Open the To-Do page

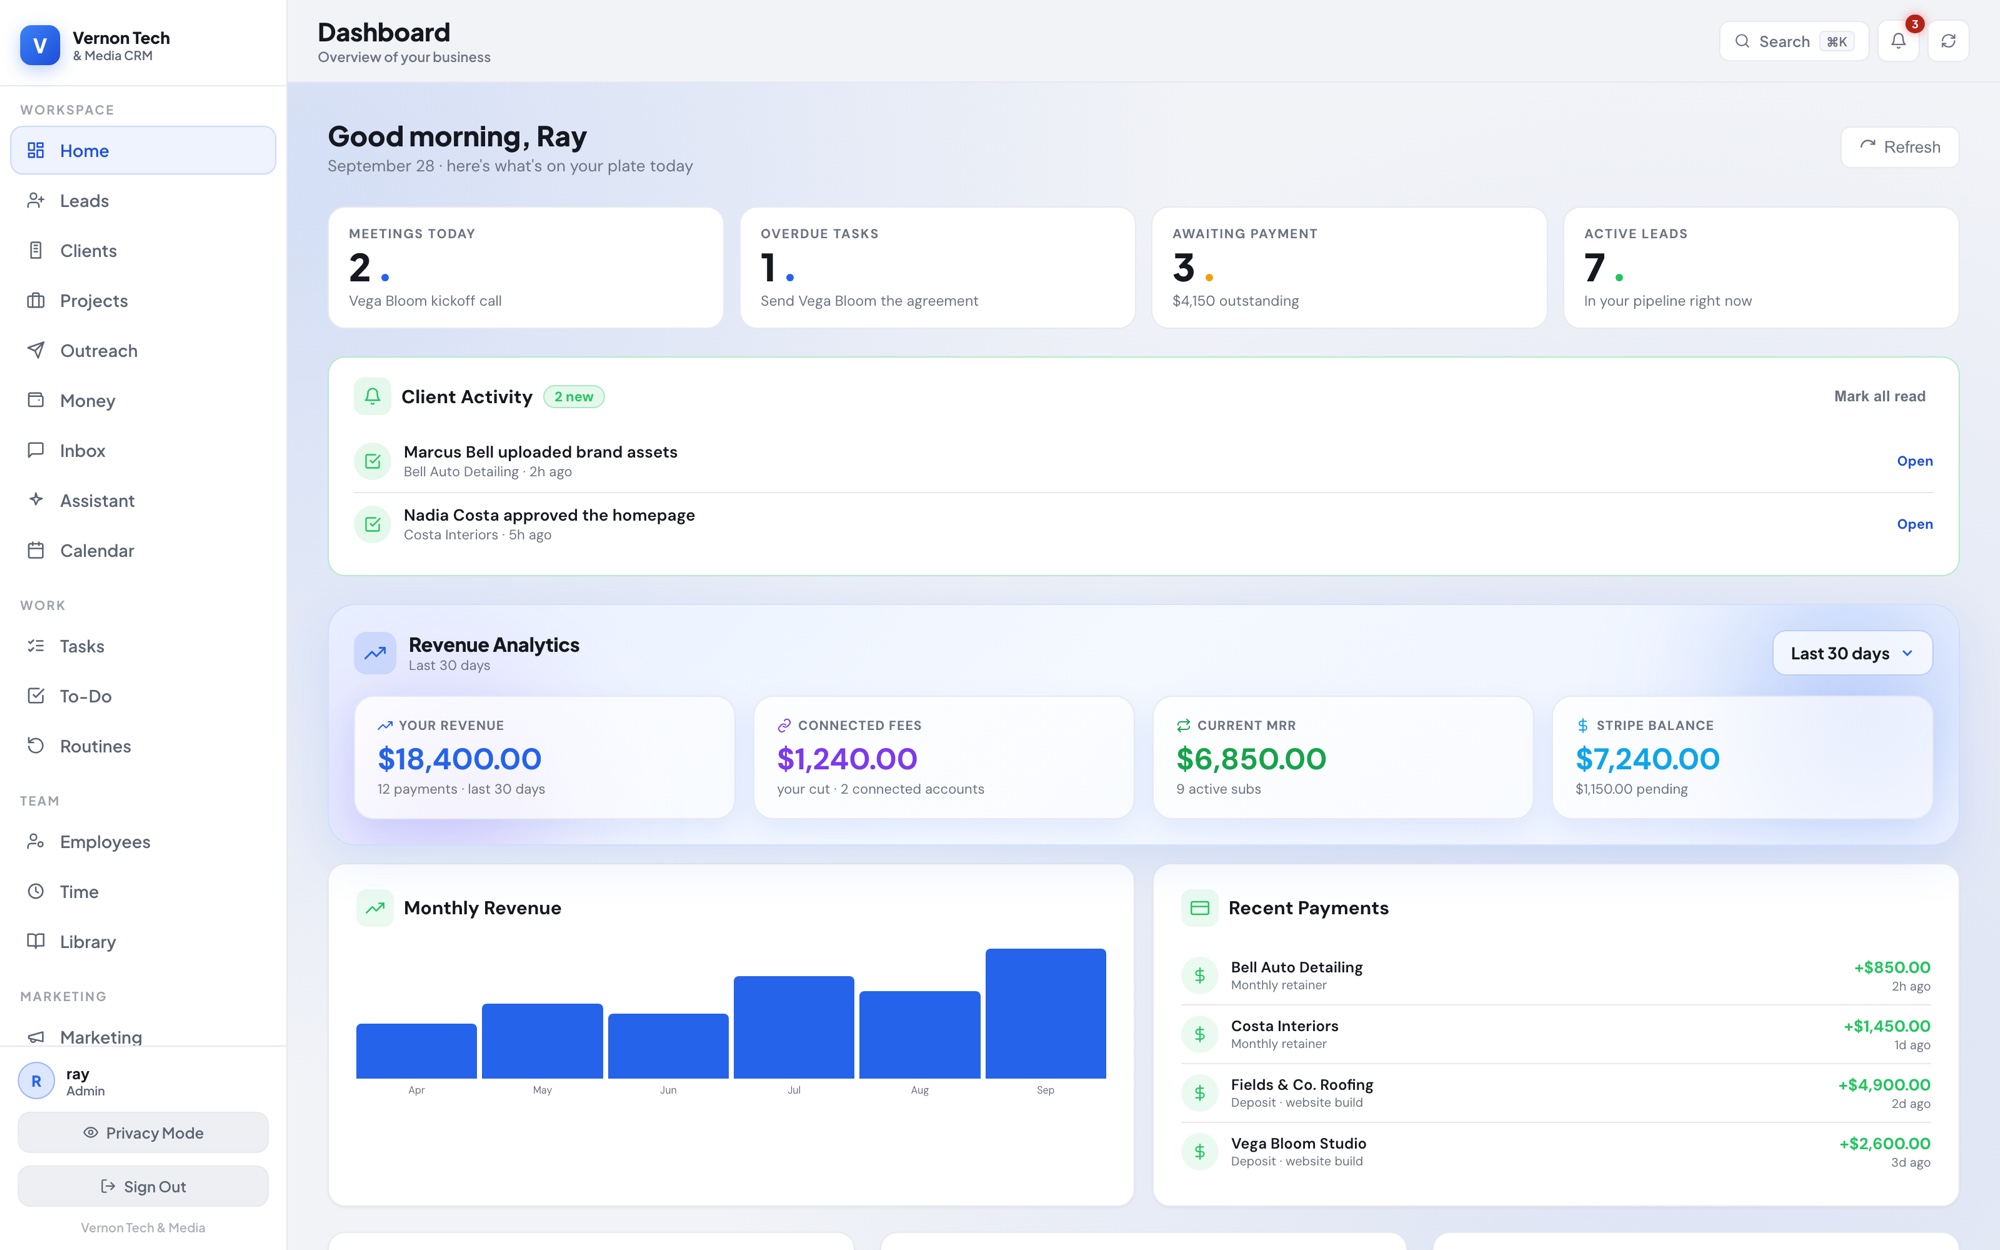[143, 696]
